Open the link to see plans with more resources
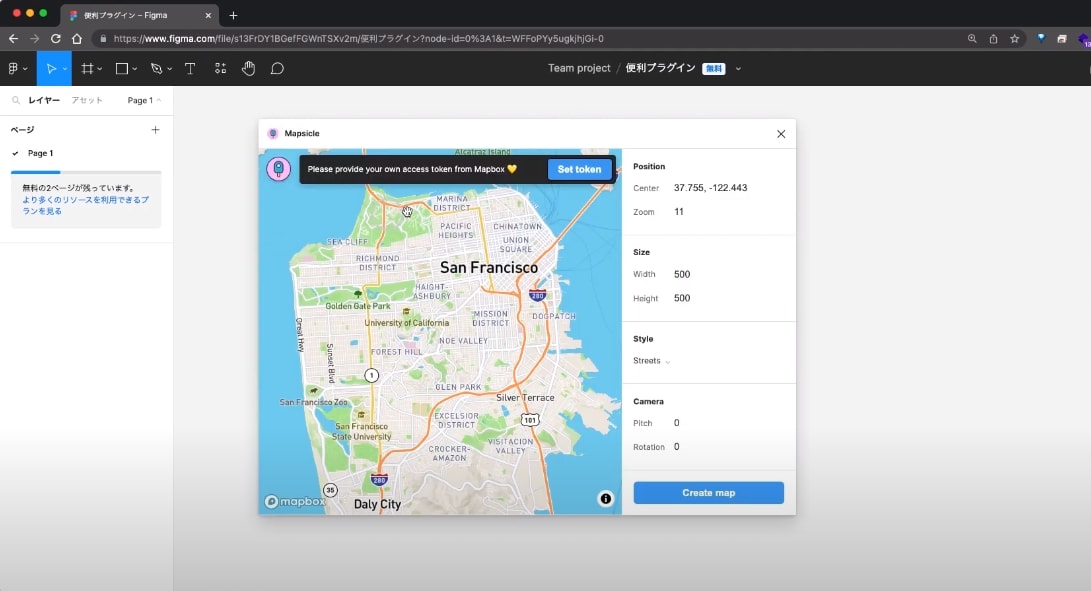The width and height of the screenshot is (1091, 591). [x=85, y=205]
